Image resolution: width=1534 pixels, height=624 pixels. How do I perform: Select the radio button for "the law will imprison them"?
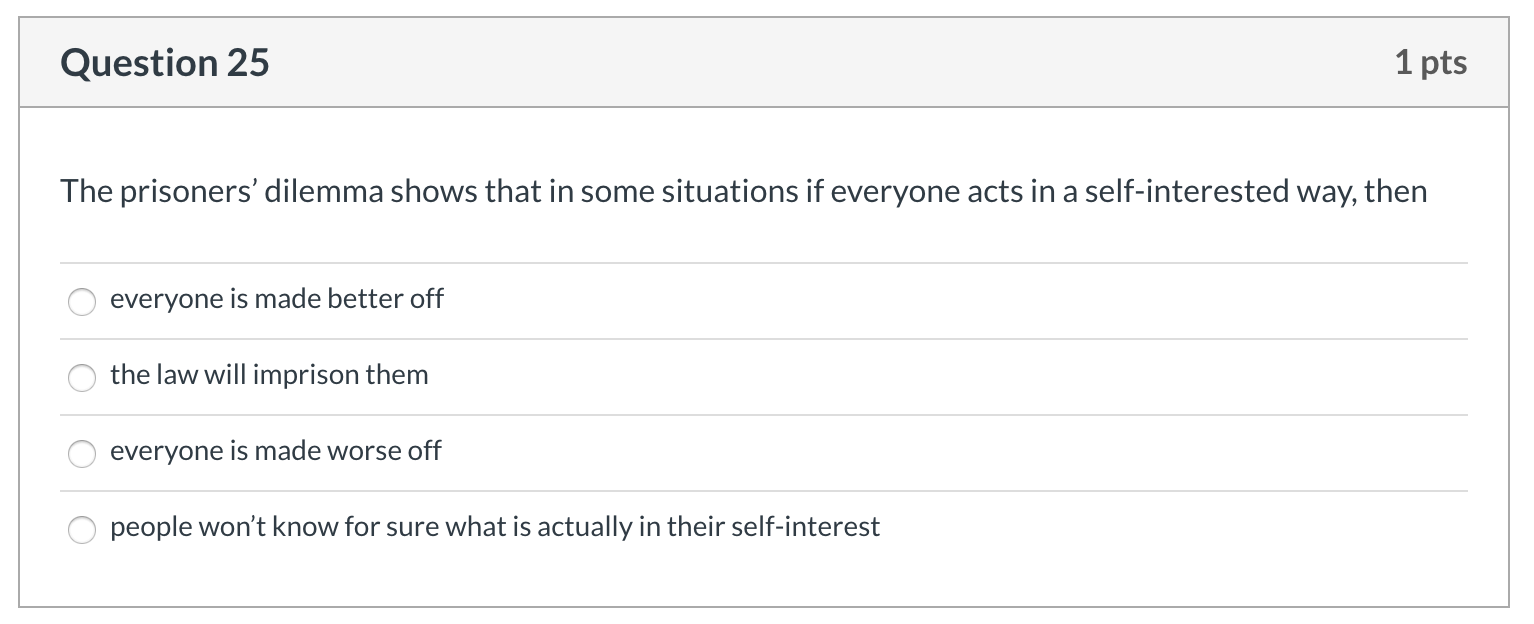pos(82,378)
